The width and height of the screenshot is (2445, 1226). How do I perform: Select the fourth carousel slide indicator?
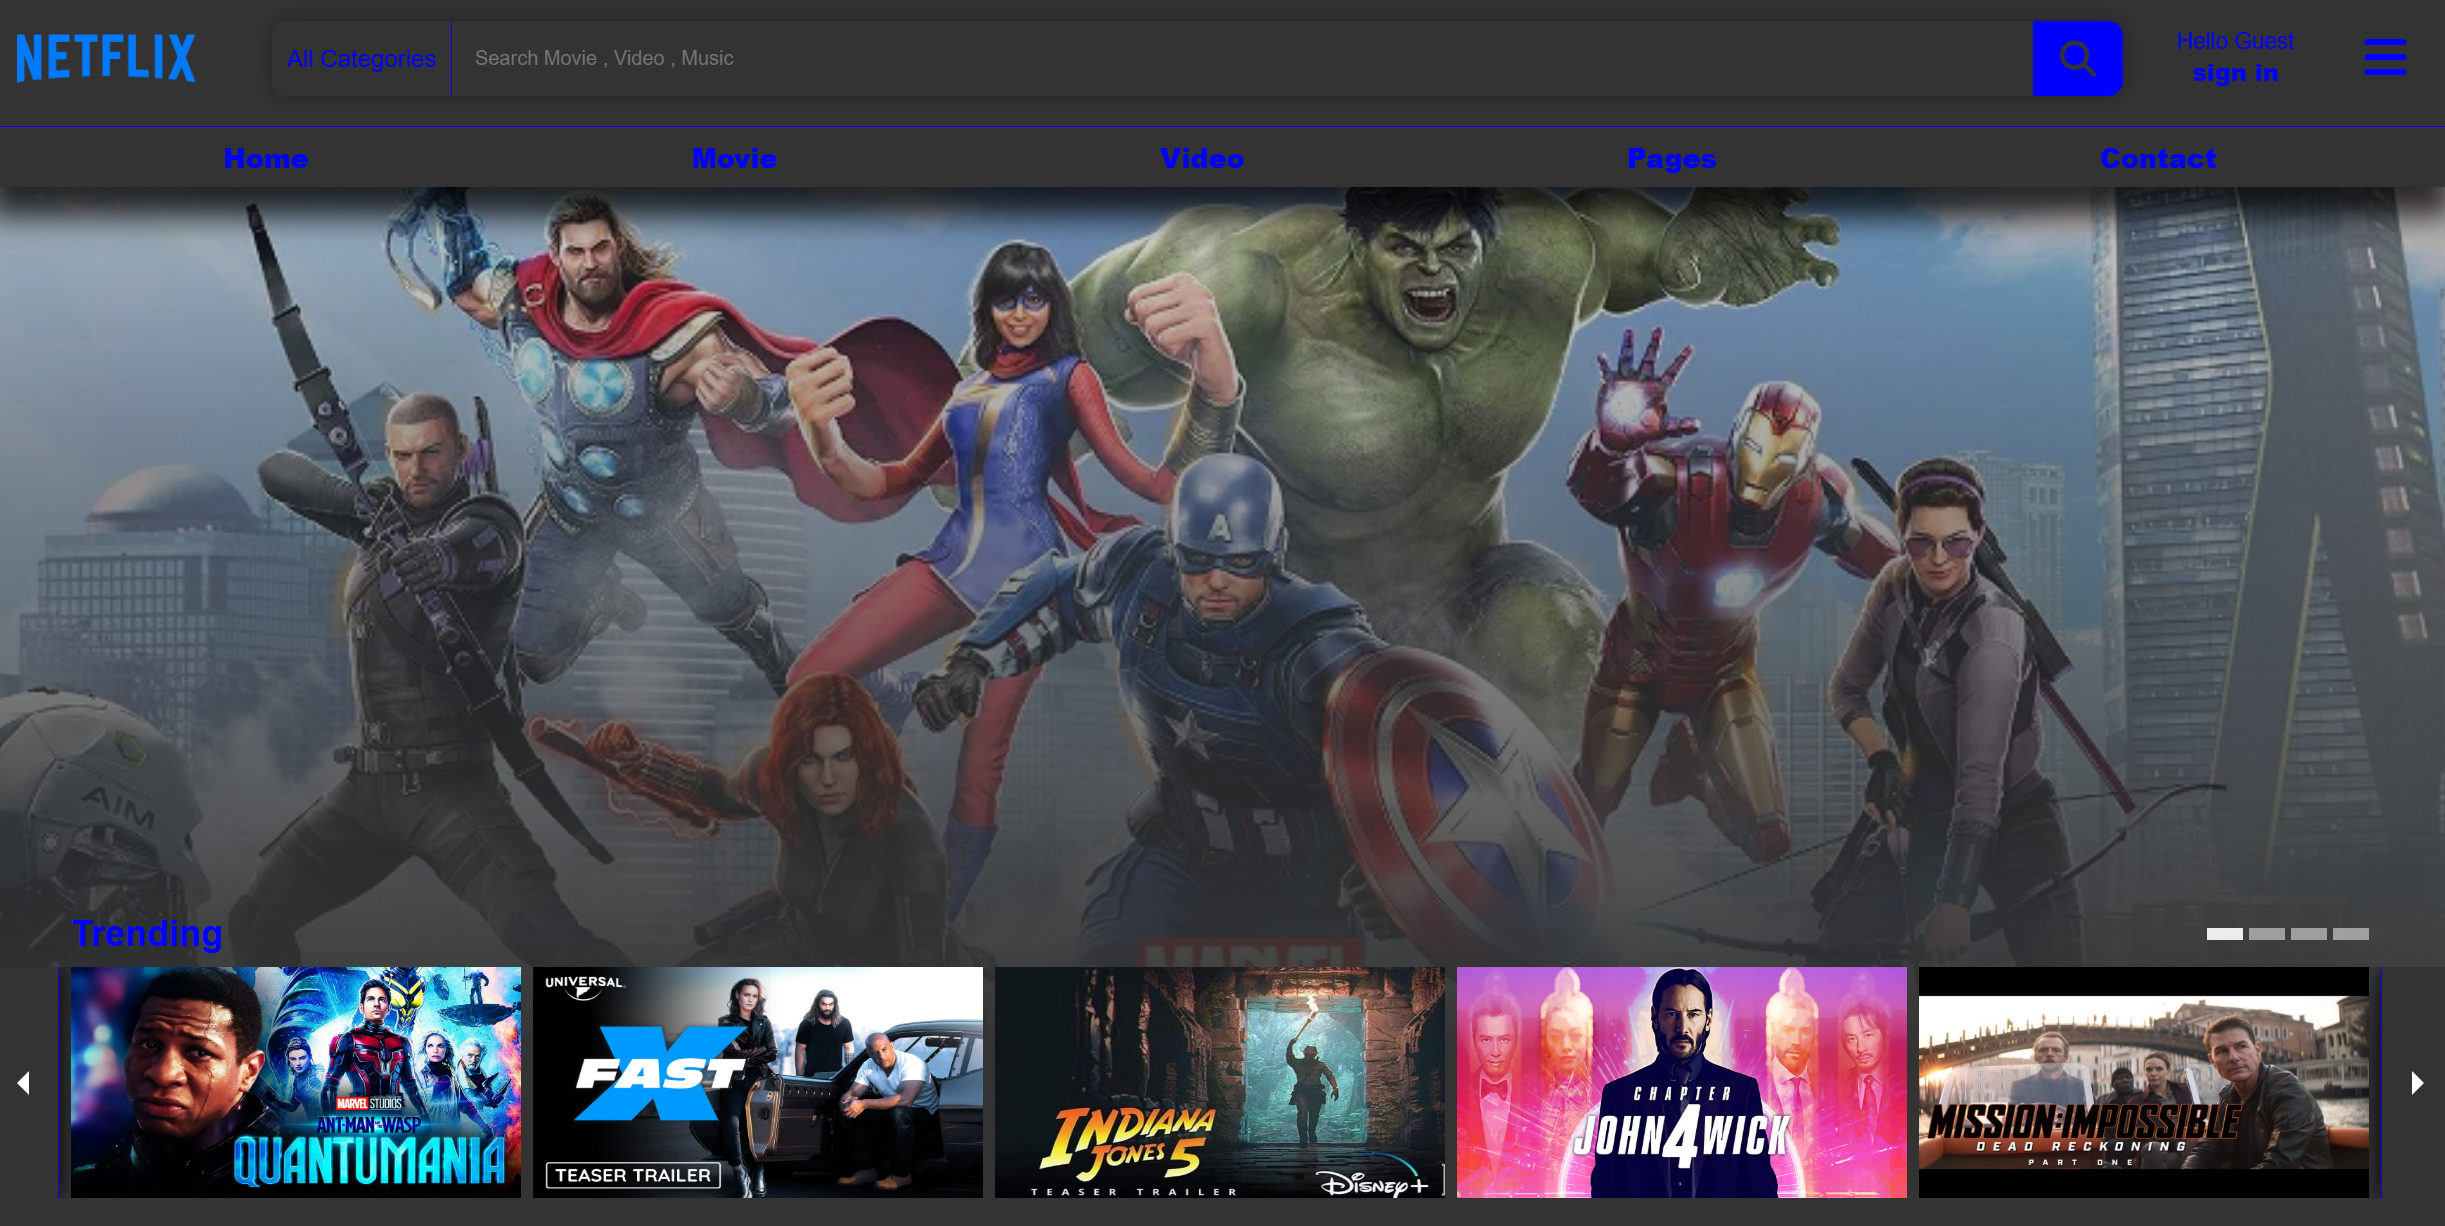coord(2351,934)
